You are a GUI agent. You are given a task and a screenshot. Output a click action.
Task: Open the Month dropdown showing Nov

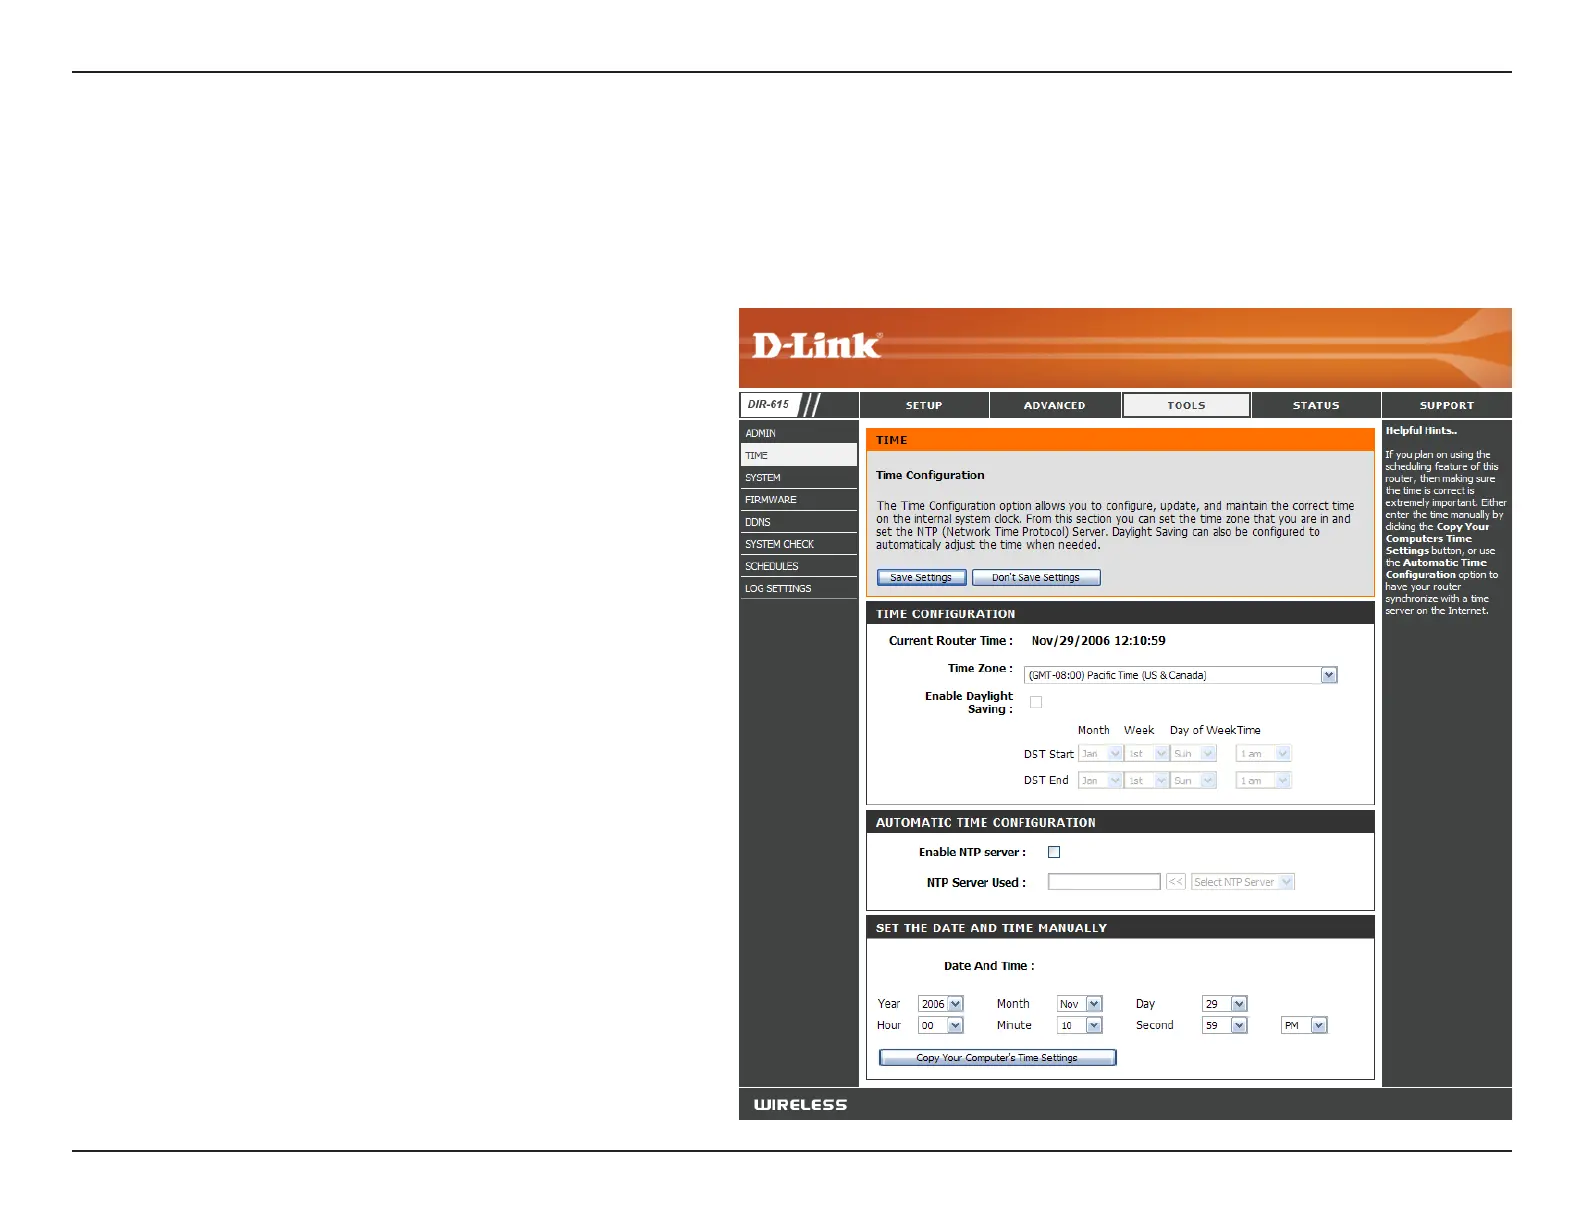pos(1080,1004)
